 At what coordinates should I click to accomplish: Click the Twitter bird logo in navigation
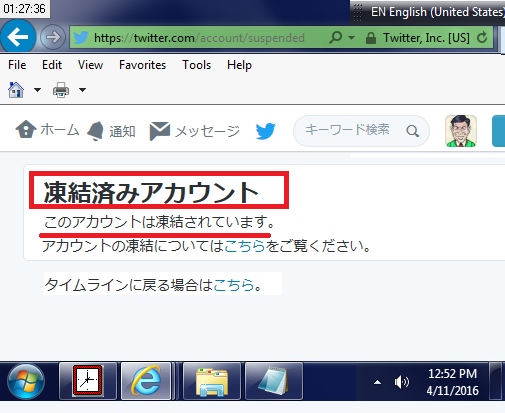click(266, 131)
